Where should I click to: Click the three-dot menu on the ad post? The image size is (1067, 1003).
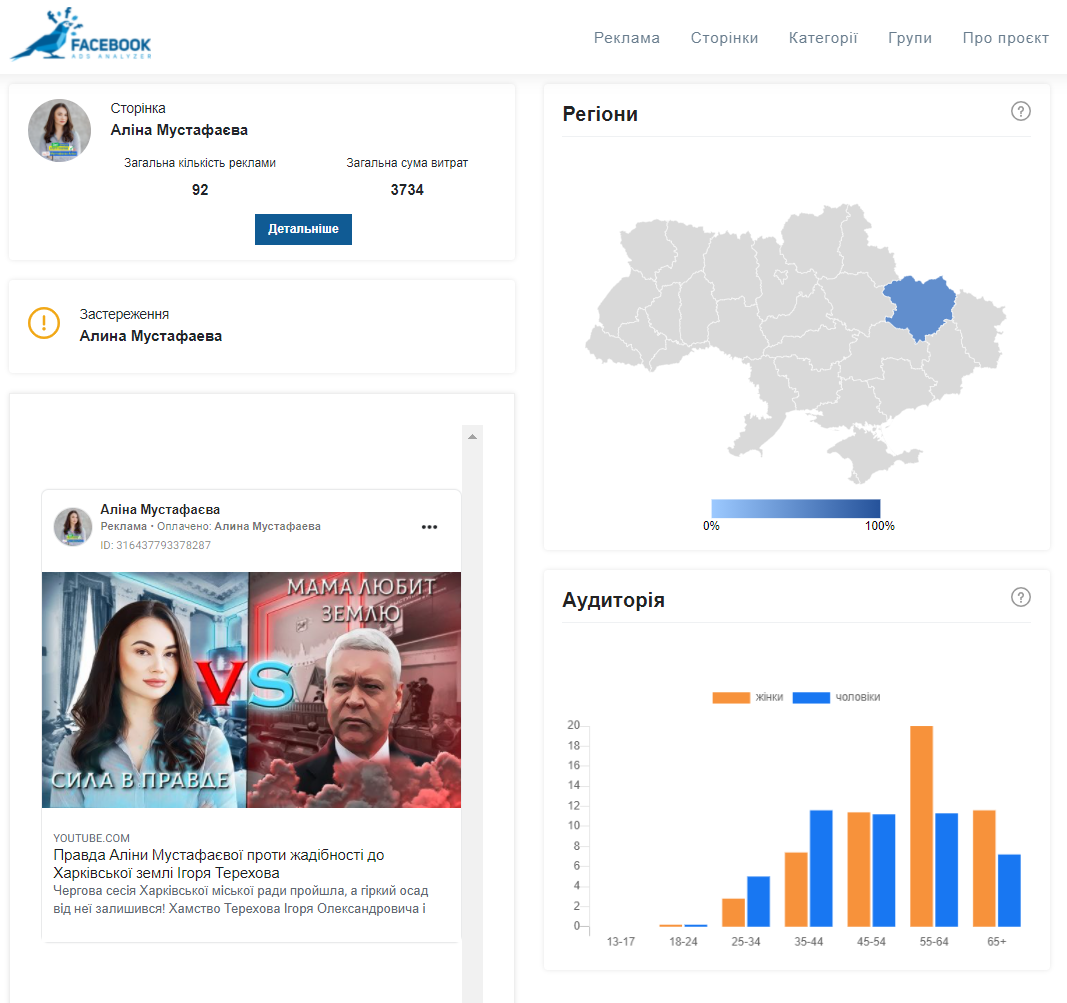(429, 527)
